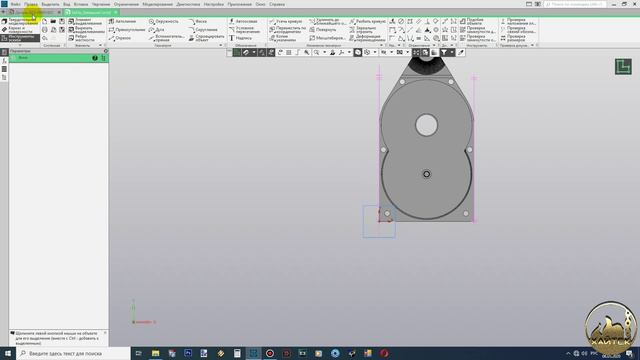Select the Окружность tool

(164, 21)
